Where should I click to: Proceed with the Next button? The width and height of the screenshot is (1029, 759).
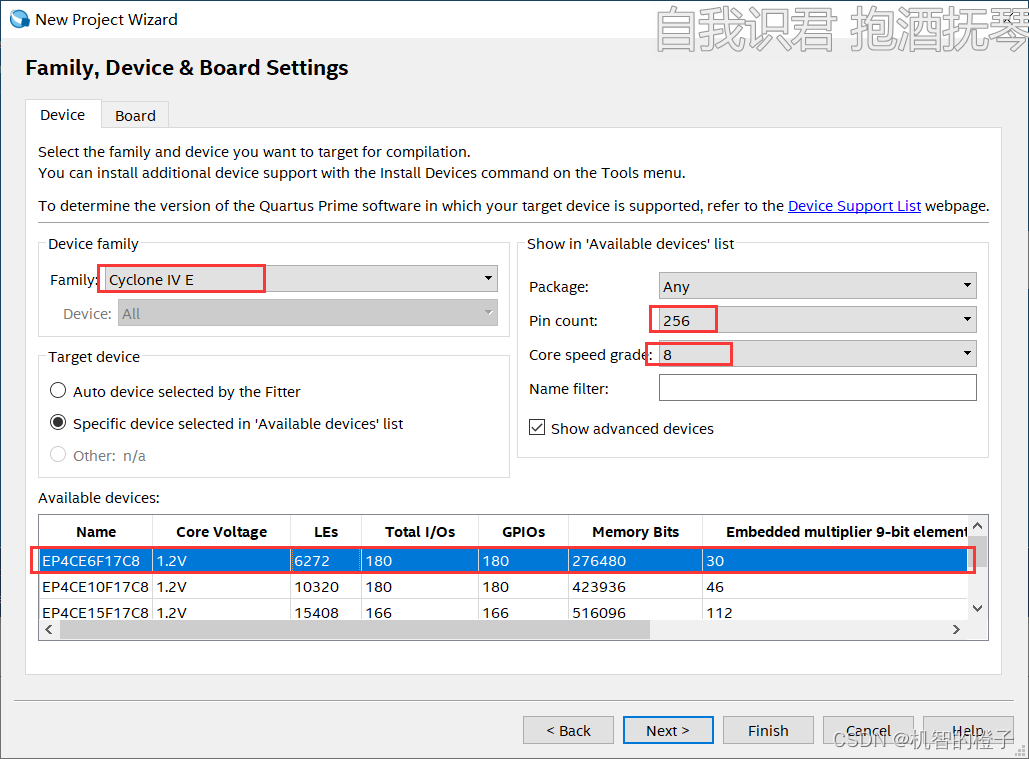click(668, 730)
